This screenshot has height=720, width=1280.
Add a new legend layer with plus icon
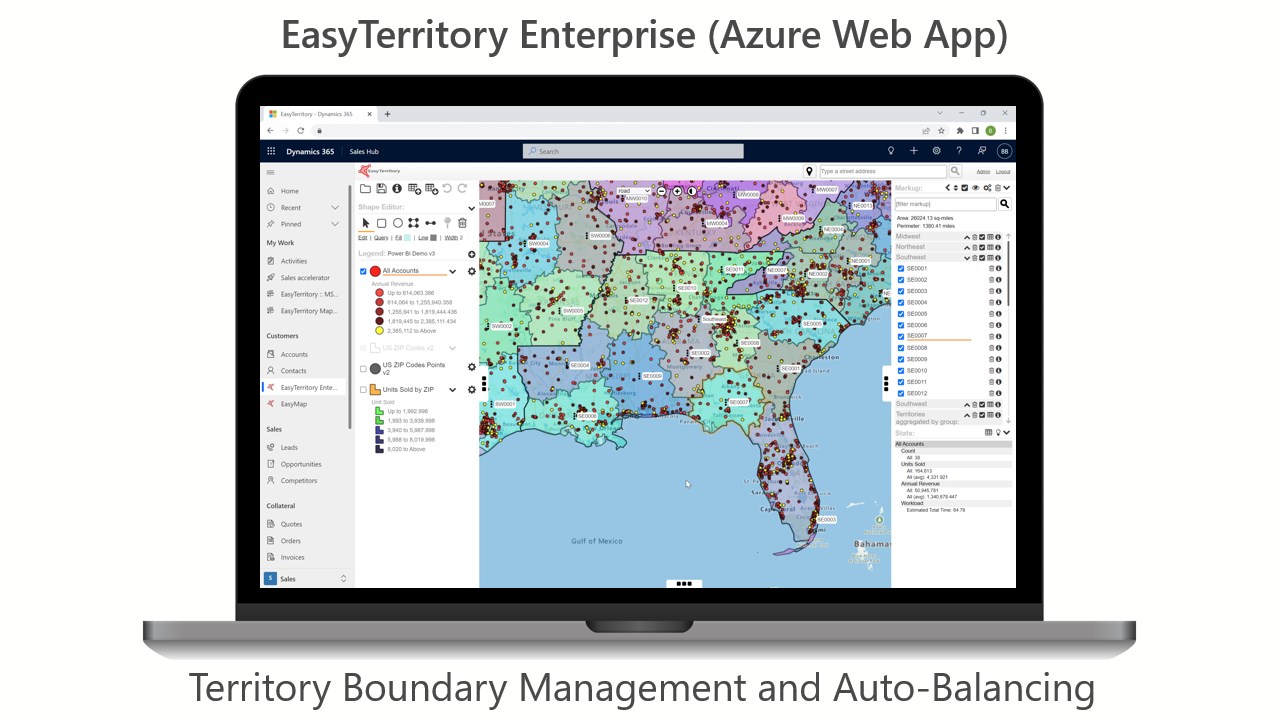[x=472, y=254]
